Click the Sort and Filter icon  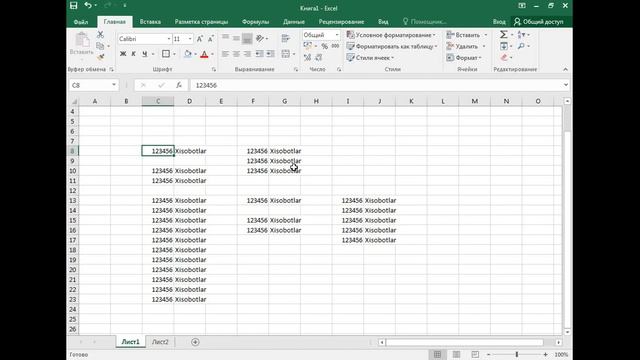tap(521, 35)
